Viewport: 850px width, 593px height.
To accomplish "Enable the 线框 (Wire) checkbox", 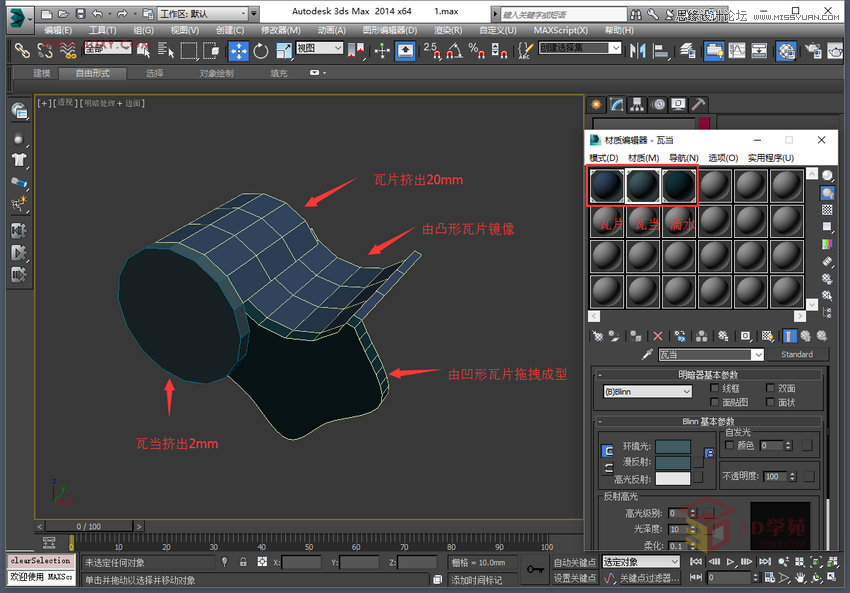I will pyautogui.click(x=714, y=388).
